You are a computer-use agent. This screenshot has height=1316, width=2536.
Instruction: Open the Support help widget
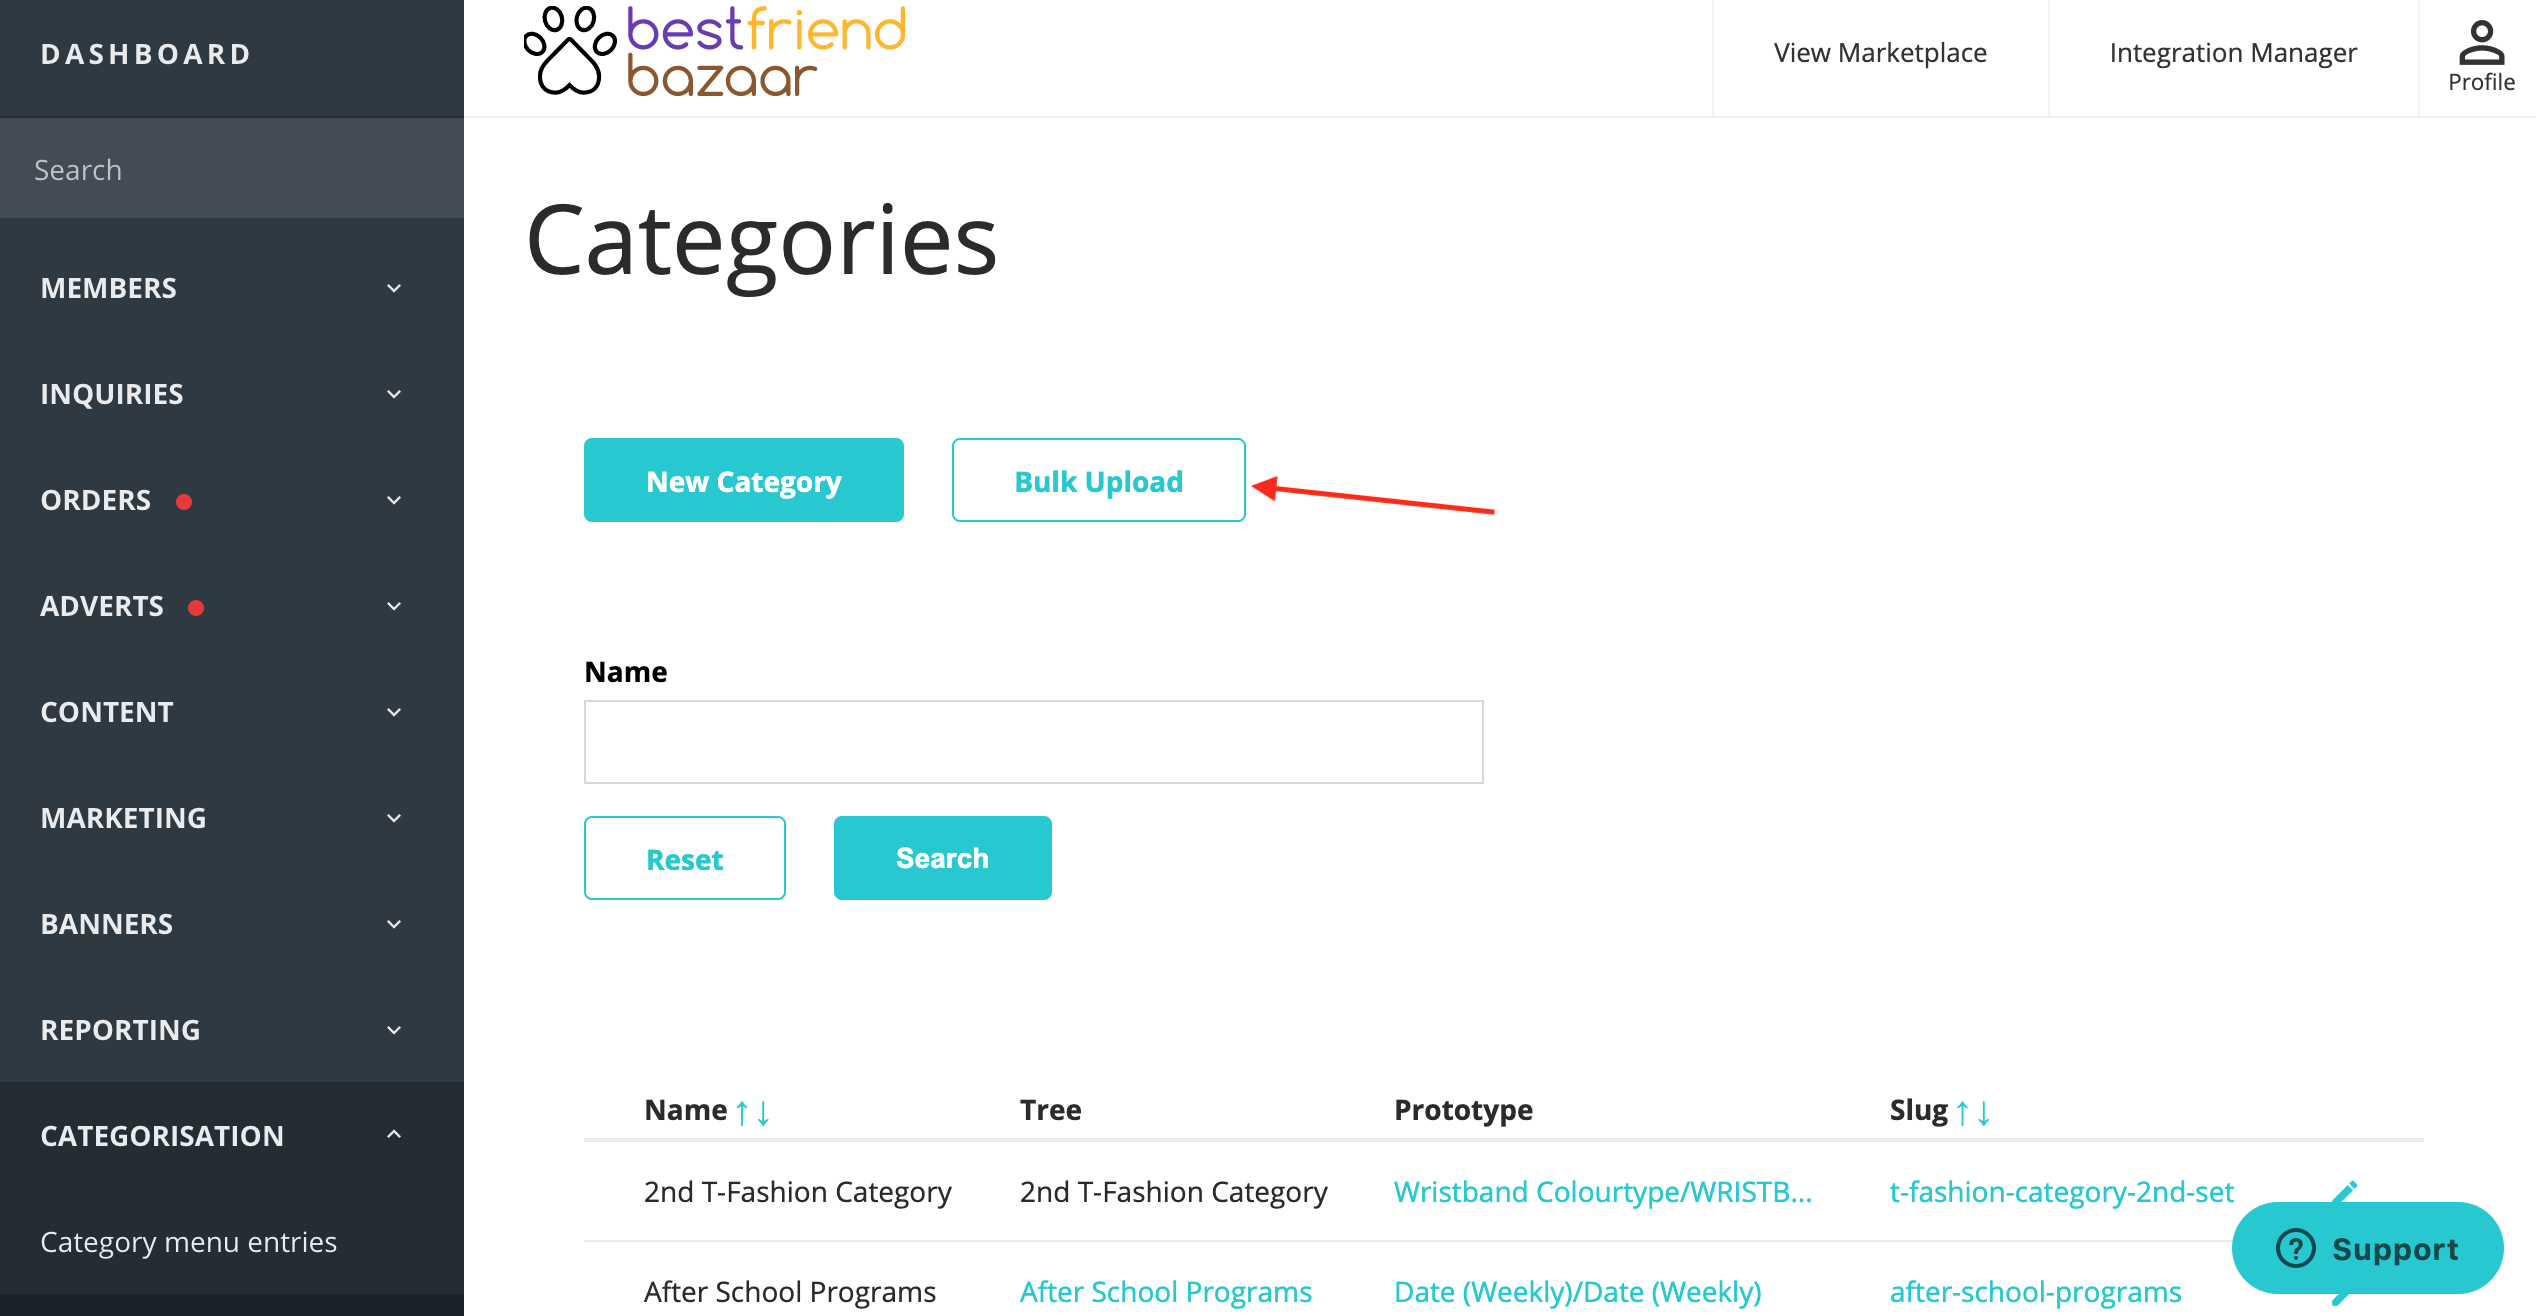coord(2367,1248)
